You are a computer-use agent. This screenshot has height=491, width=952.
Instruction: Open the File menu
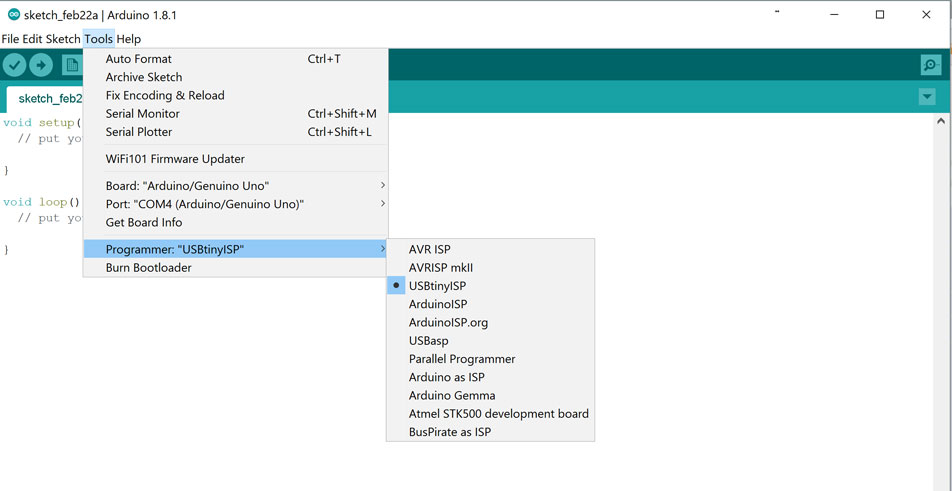10,39
